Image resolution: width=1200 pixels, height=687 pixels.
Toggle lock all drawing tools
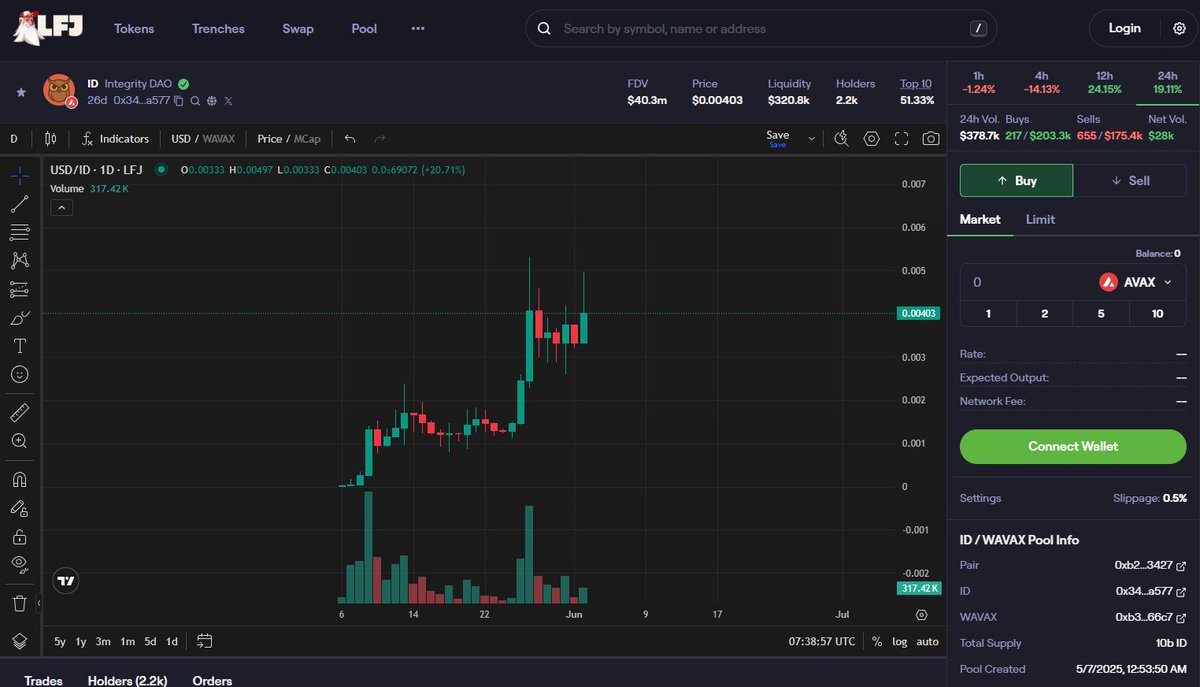pyautogui.click(x=19, y=536)
